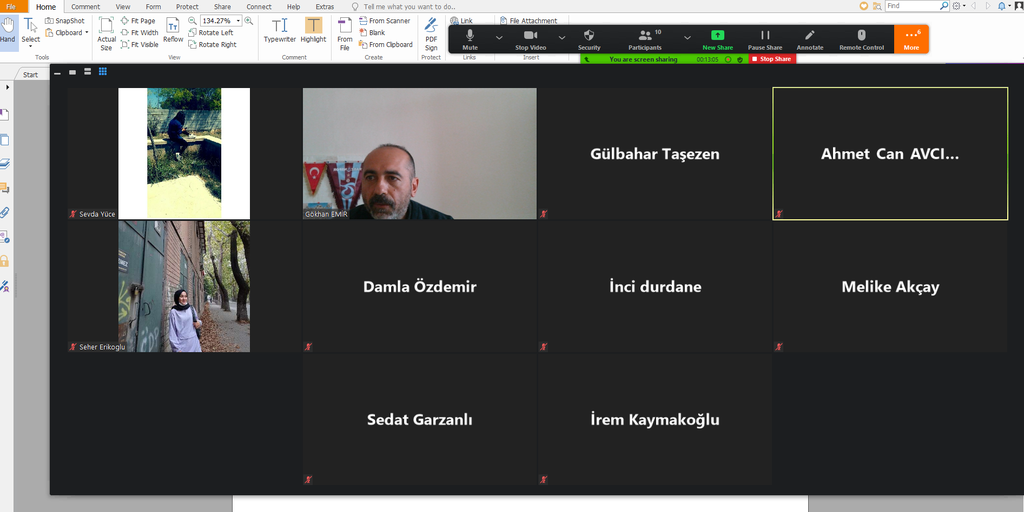Open the zoom percentage dropdown at 134.27%
The height and width of the screenshot is (512, 1024).
tap(237, 20)
